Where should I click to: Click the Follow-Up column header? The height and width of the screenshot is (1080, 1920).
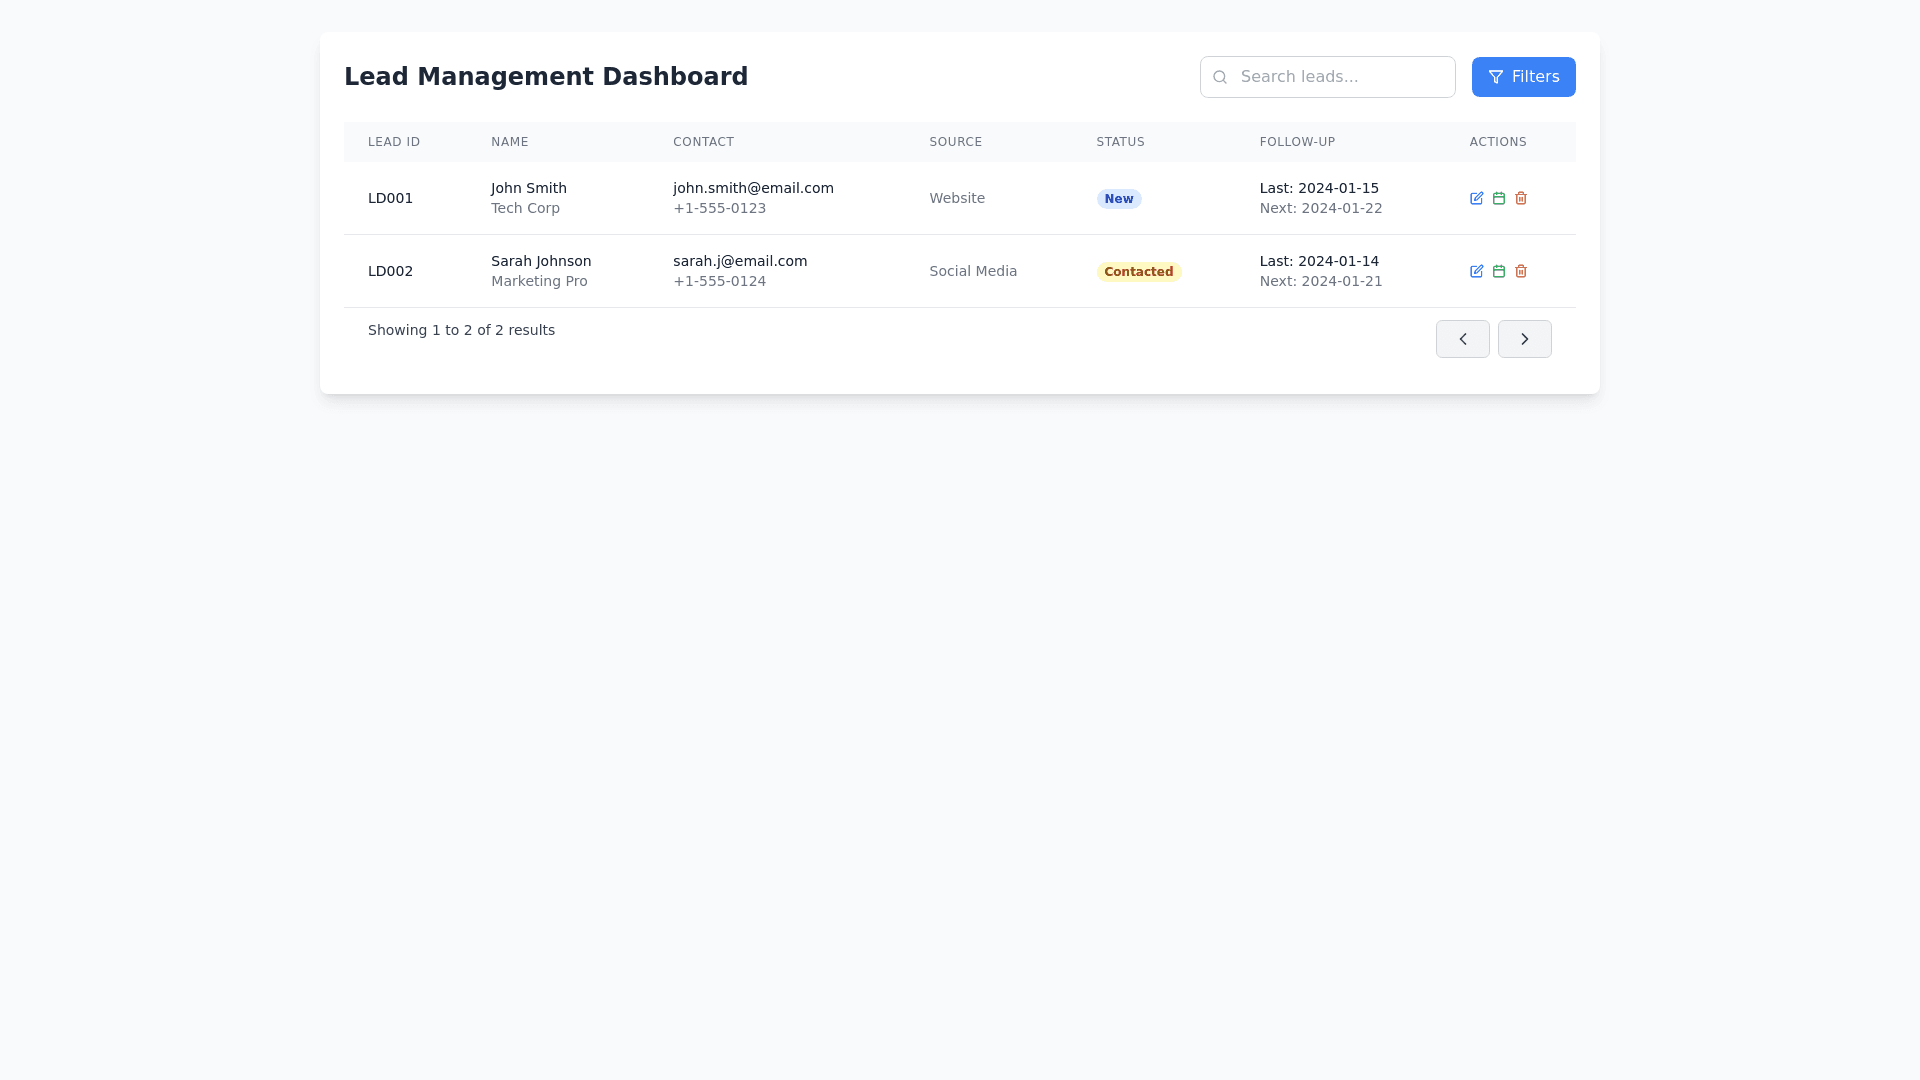1297,142
